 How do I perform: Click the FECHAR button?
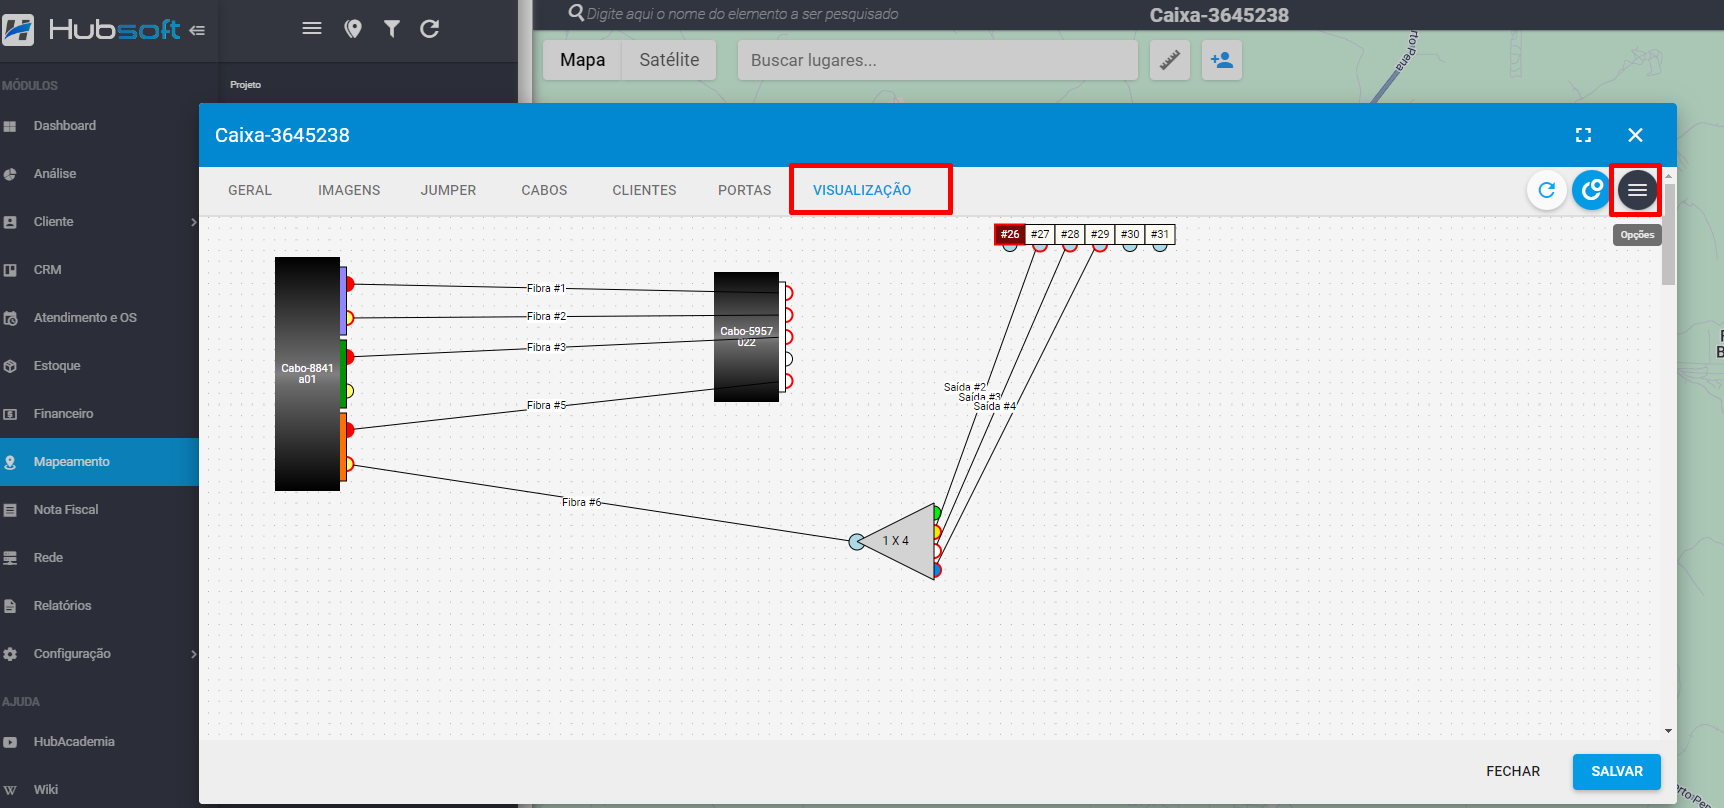(1513, 771)
